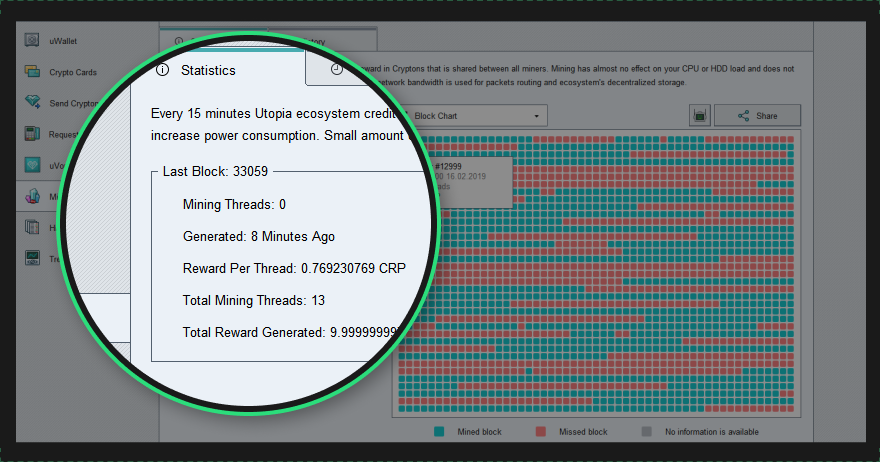Select the Mining crystal icon in sidebar
Screen dimensions: 880x462
(x=32, y=196)
